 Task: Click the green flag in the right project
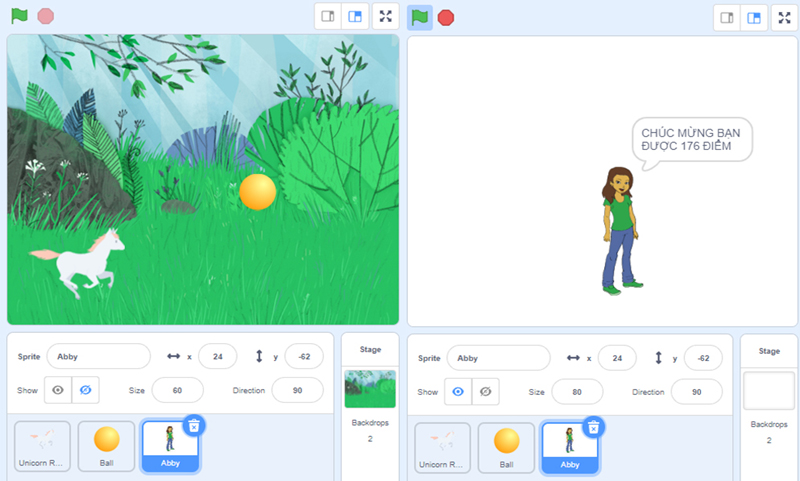pyautogui.click(x=420, y=18)
